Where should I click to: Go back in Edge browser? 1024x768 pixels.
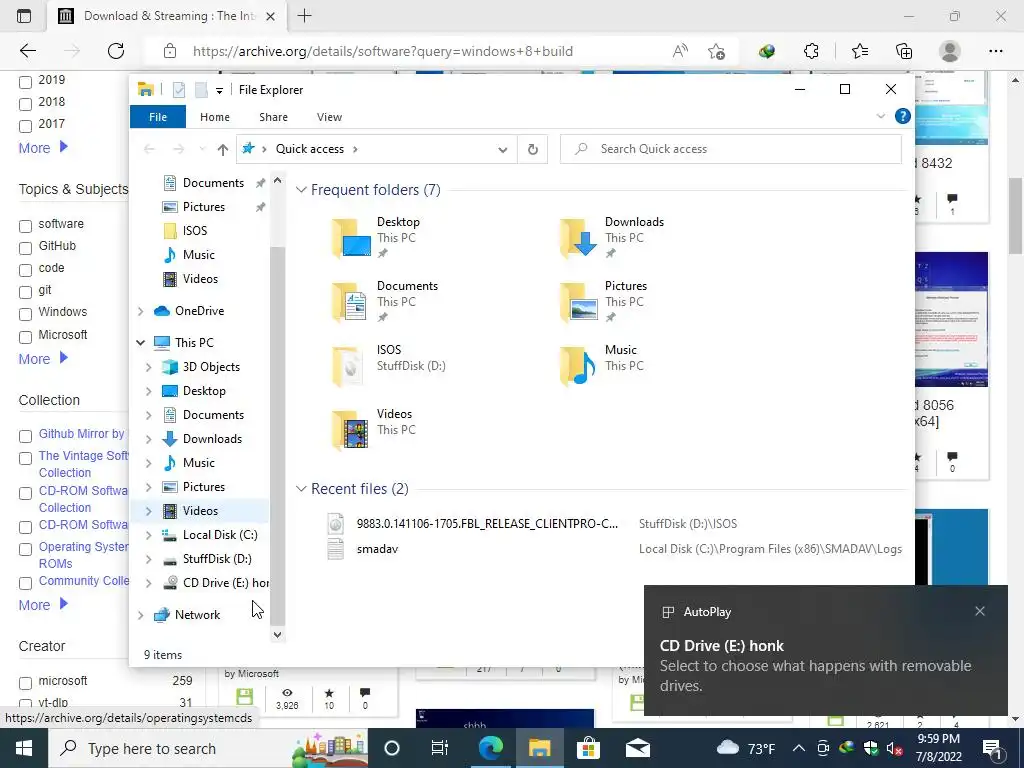pos(27,51)
